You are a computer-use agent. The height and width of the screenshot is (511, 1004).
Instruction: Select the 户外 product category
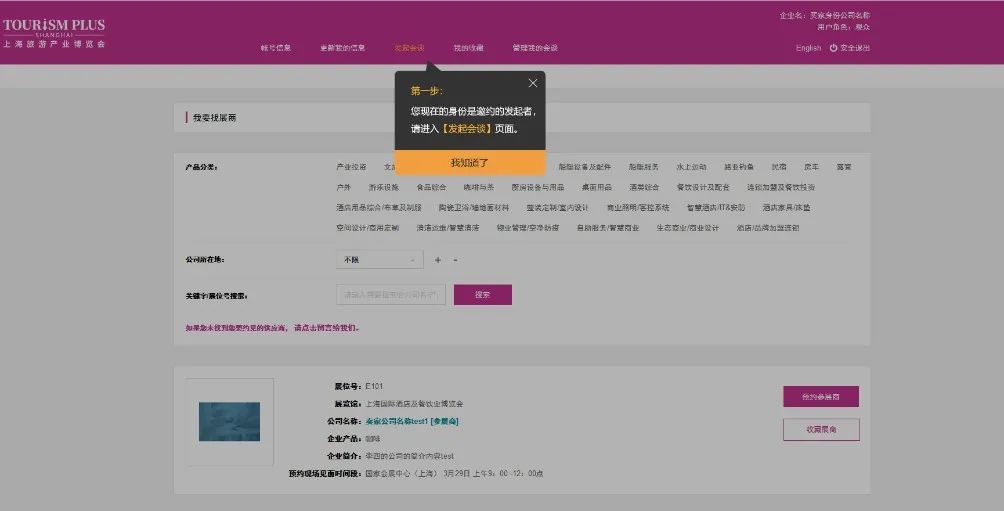pyautogui.click(x=344, y=188)
